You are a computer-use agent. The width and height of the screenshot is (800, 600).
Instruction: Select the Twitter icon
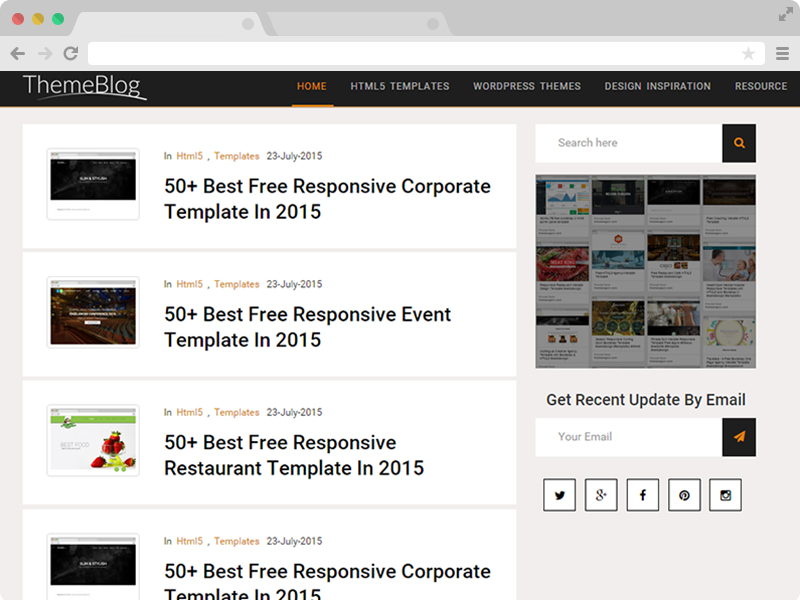(x=559, y=495)
